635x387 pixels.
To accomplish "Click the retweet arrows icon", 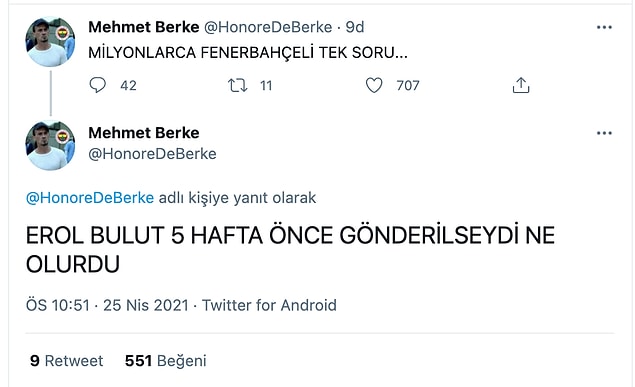I will 237,85.
